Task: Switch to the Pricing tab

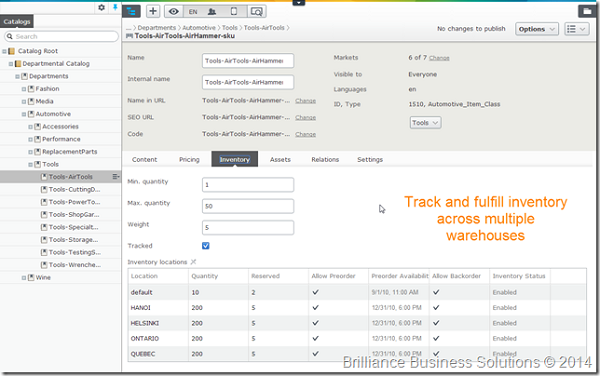Action: tap(189, 160)
